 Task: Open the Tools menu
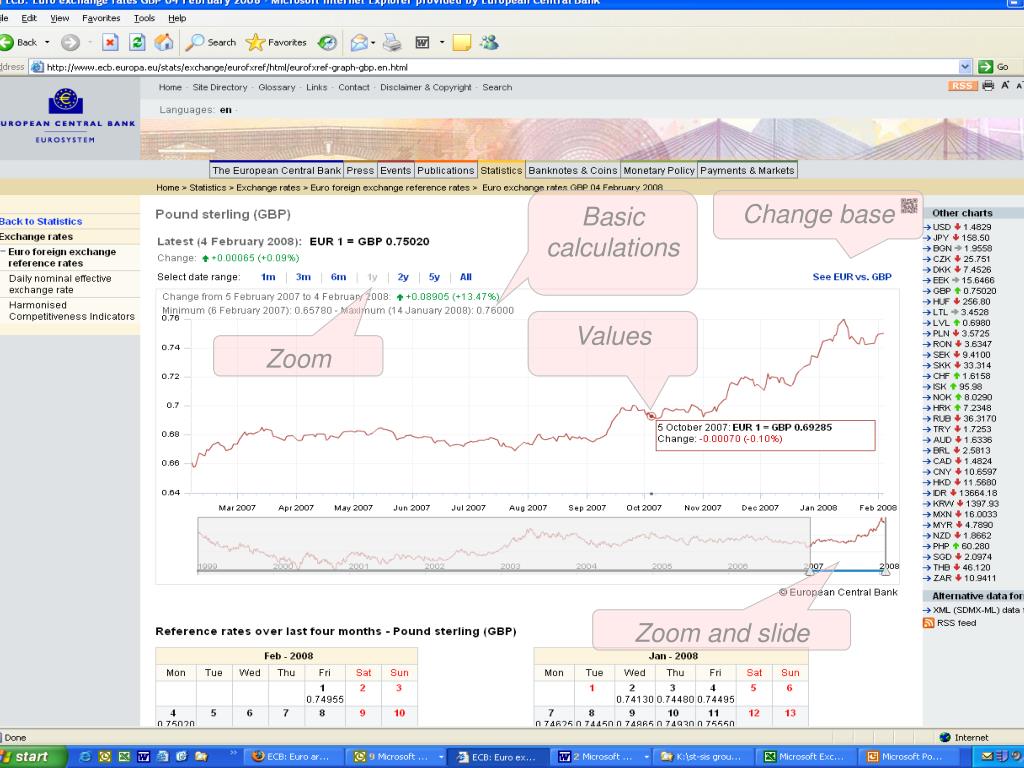(x=144, y=18)
